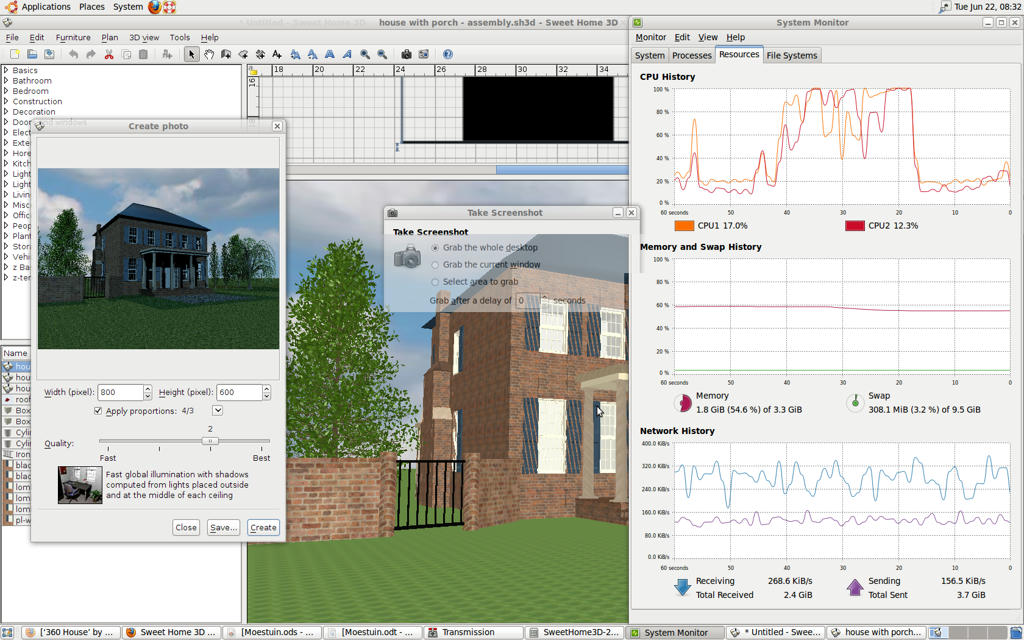Expand the Kitchen furniture category

6,163
